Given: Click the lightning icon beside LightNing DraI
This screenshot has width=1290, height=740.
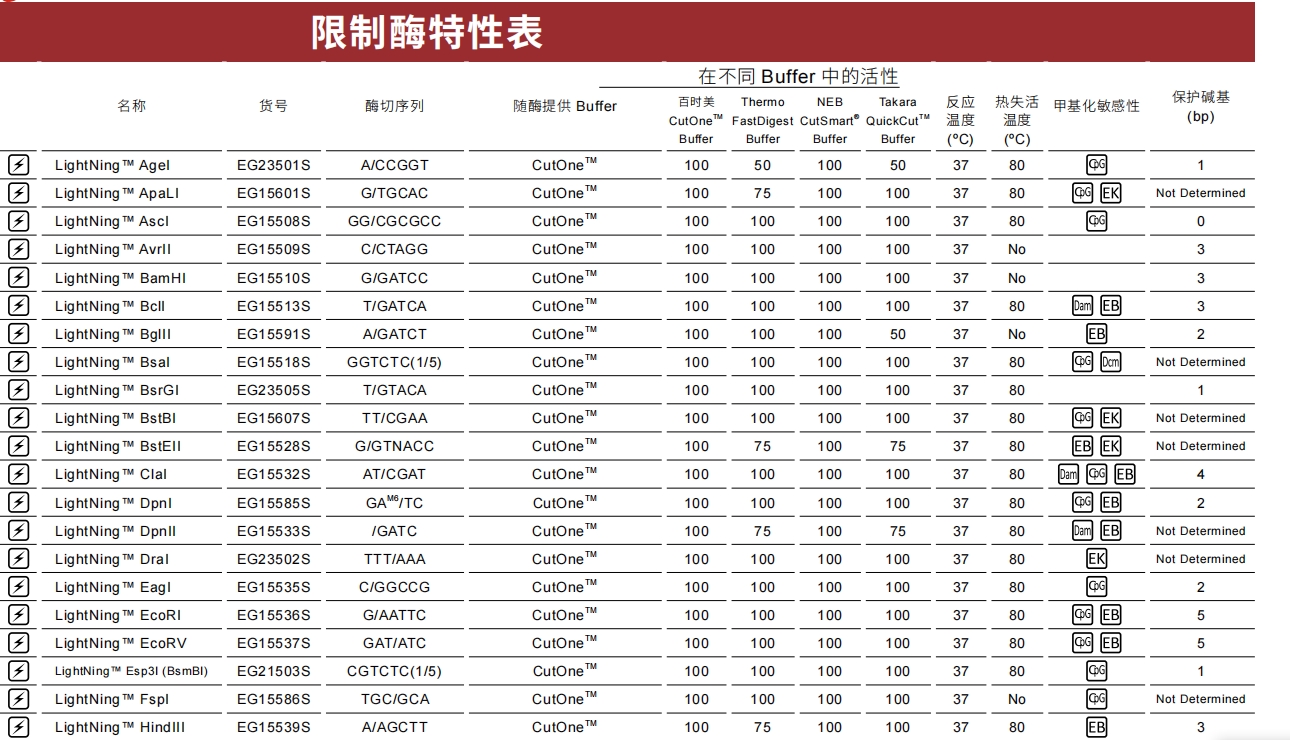Looking at the screenshot, I should pyautogui.click(x=18, y=559).
